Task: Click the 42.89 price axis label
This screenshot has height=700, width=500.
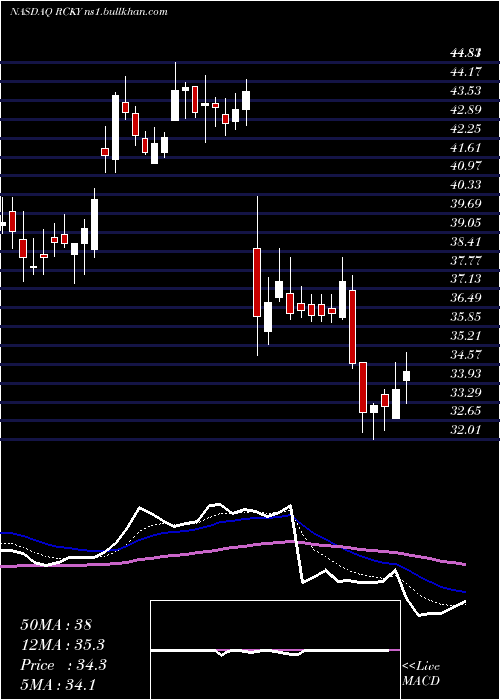Action: click(x=466, y=109)
